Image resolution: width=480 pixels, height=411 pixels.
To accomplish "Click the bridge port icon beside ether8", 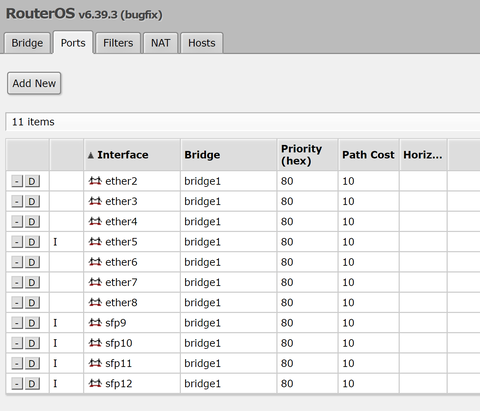I will [x=95, y=302].
